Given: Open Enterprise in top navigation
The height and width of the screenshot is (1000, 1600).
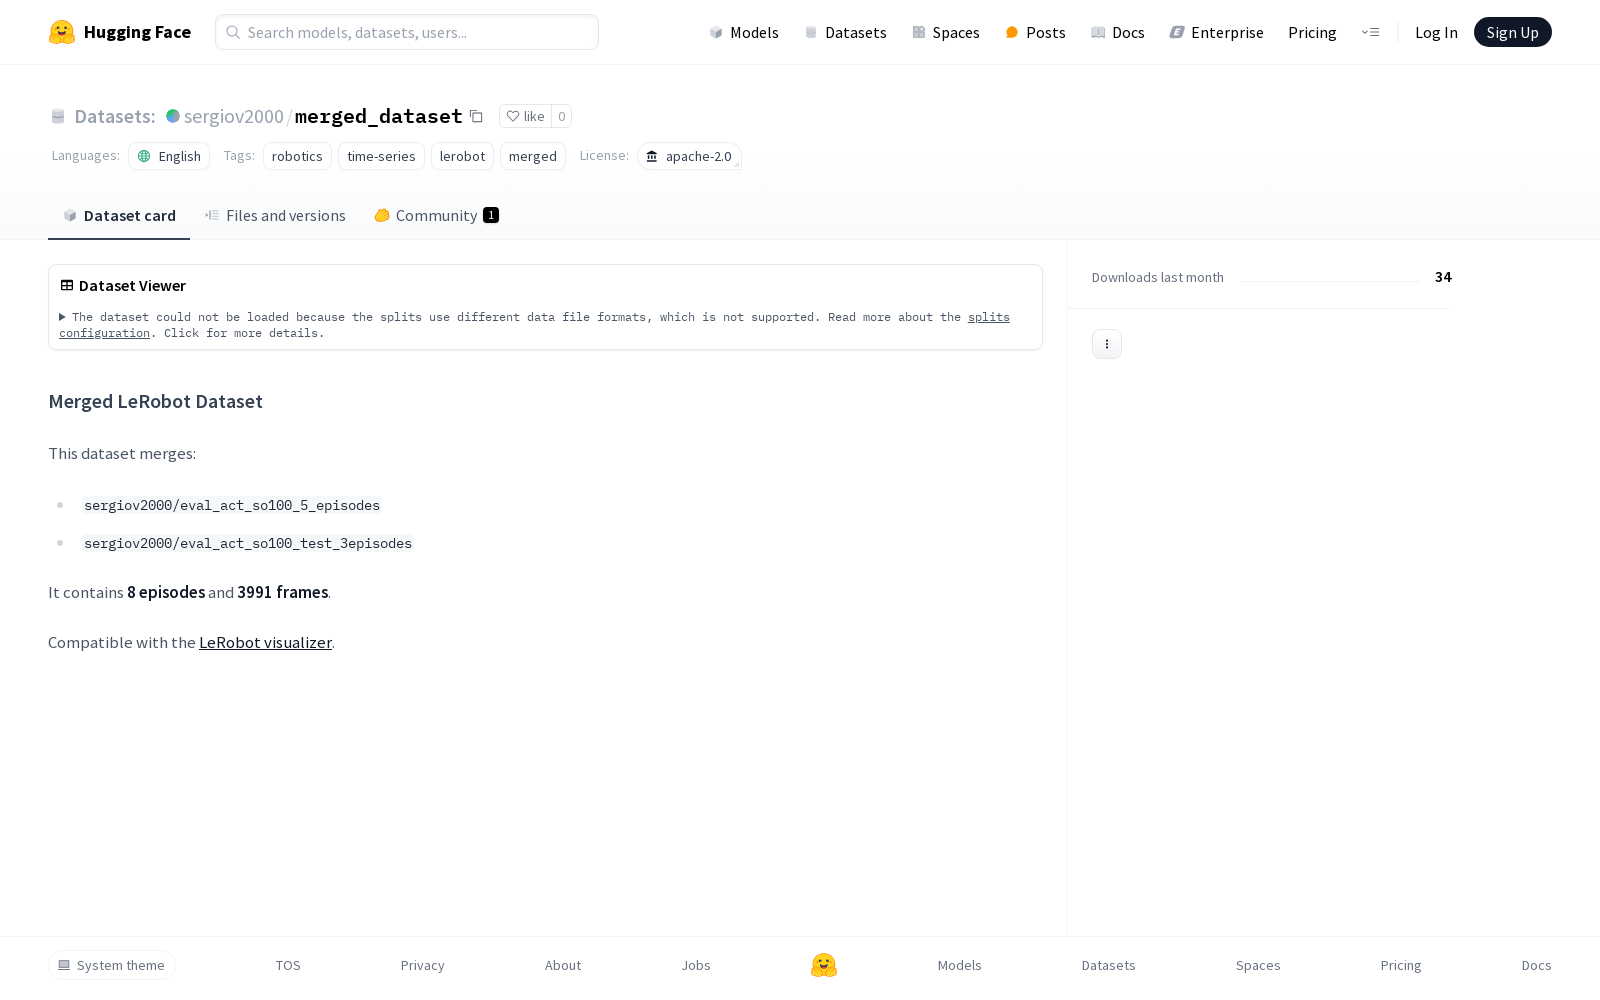Looking at the screenshot, I should click(x=1217, y=32).
